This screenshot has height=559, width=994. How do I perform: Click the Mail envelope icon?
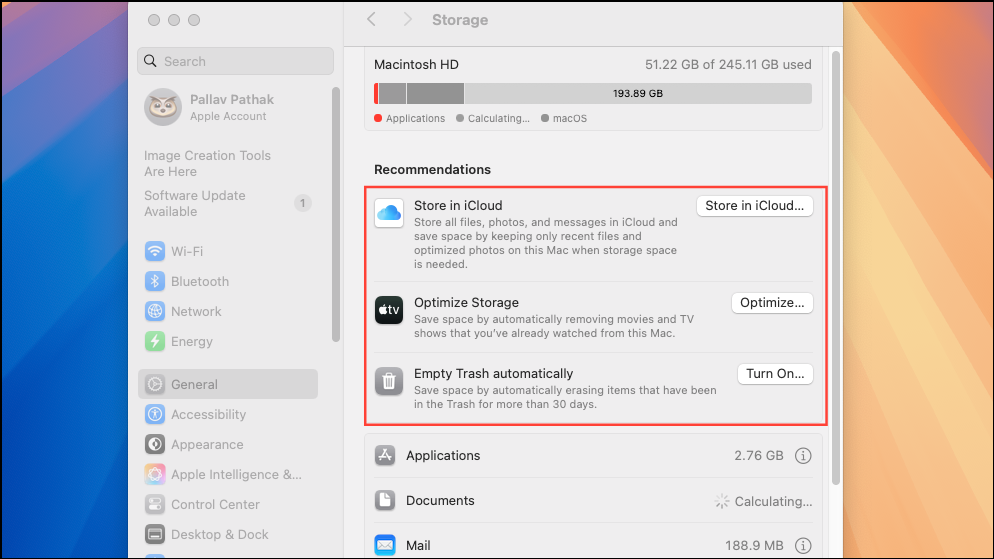click(385, 545)
